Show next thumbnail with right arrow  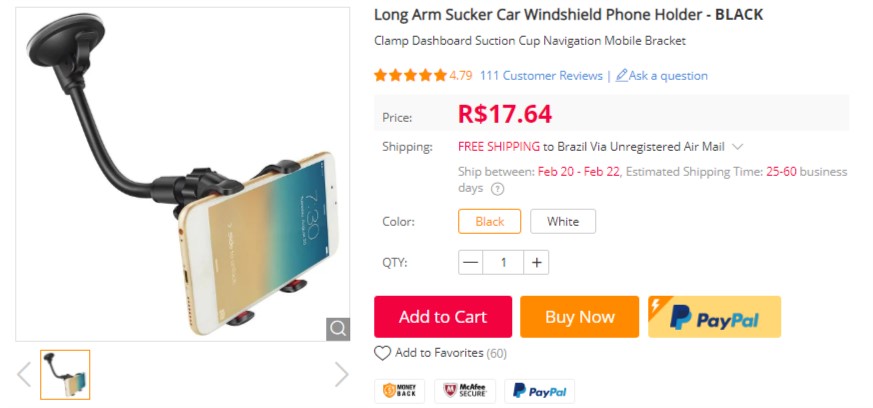341,374
